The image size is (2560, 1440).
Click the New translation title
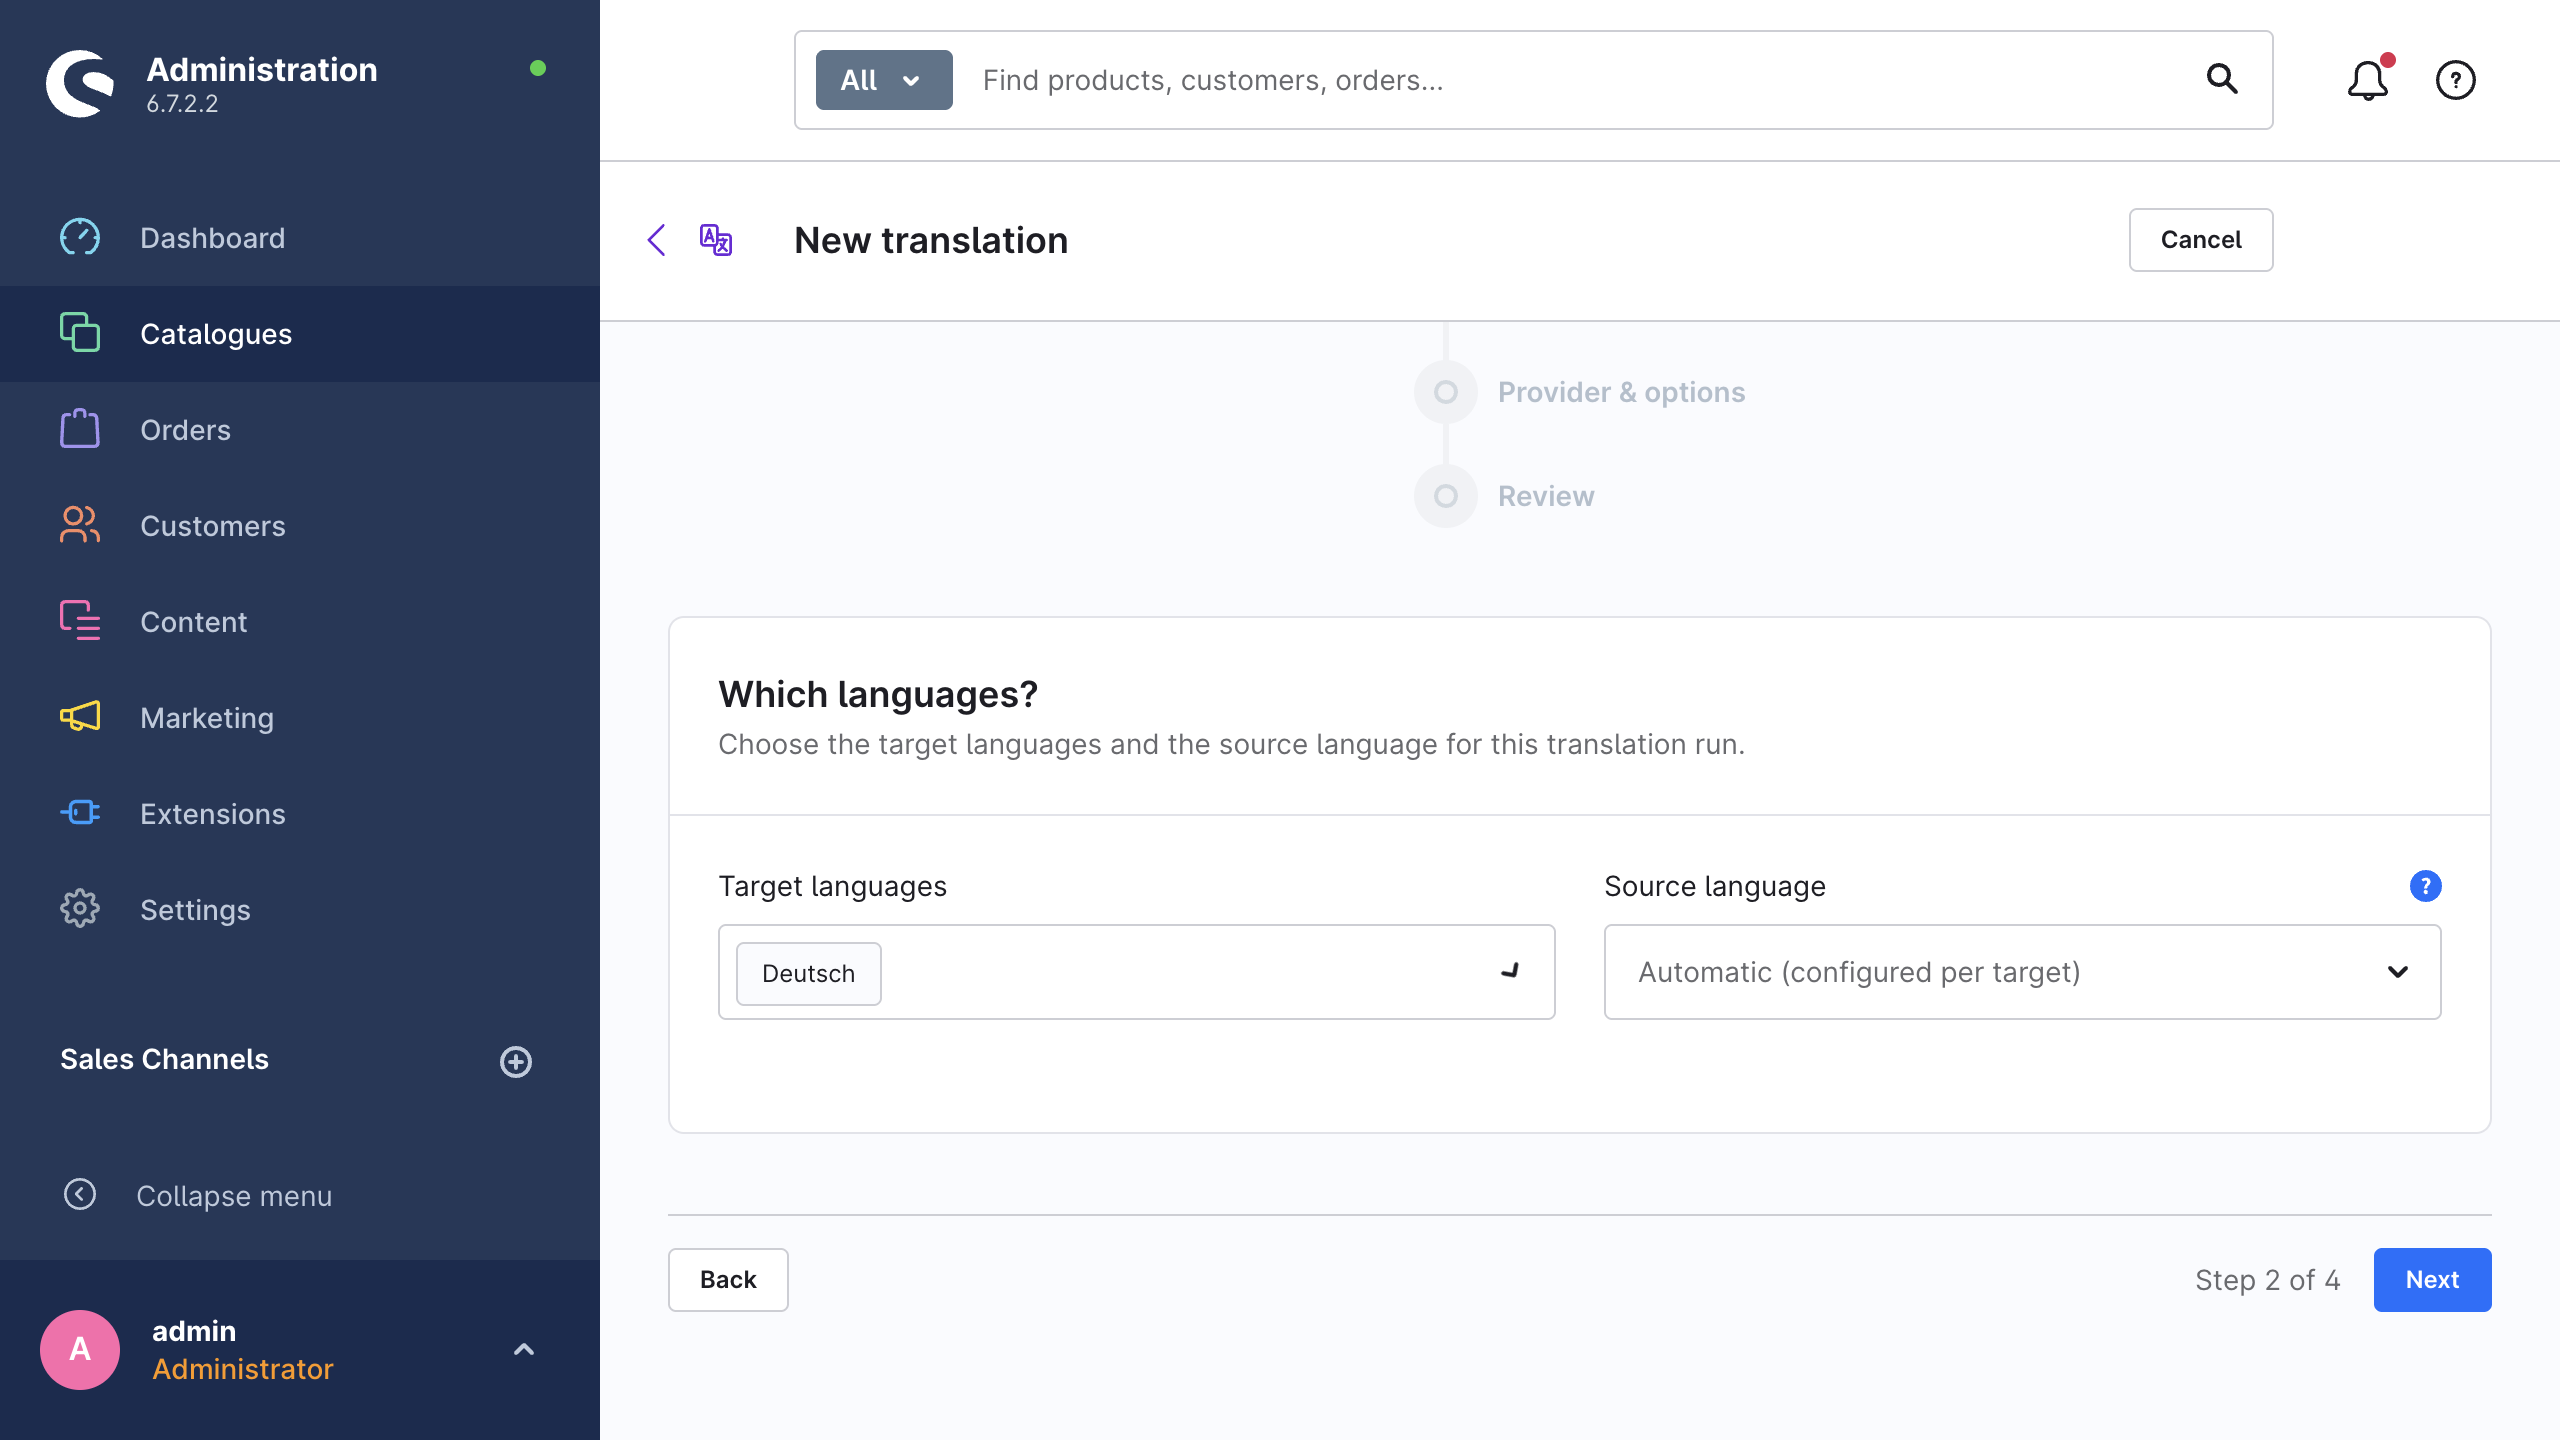(x=931, y=240)
